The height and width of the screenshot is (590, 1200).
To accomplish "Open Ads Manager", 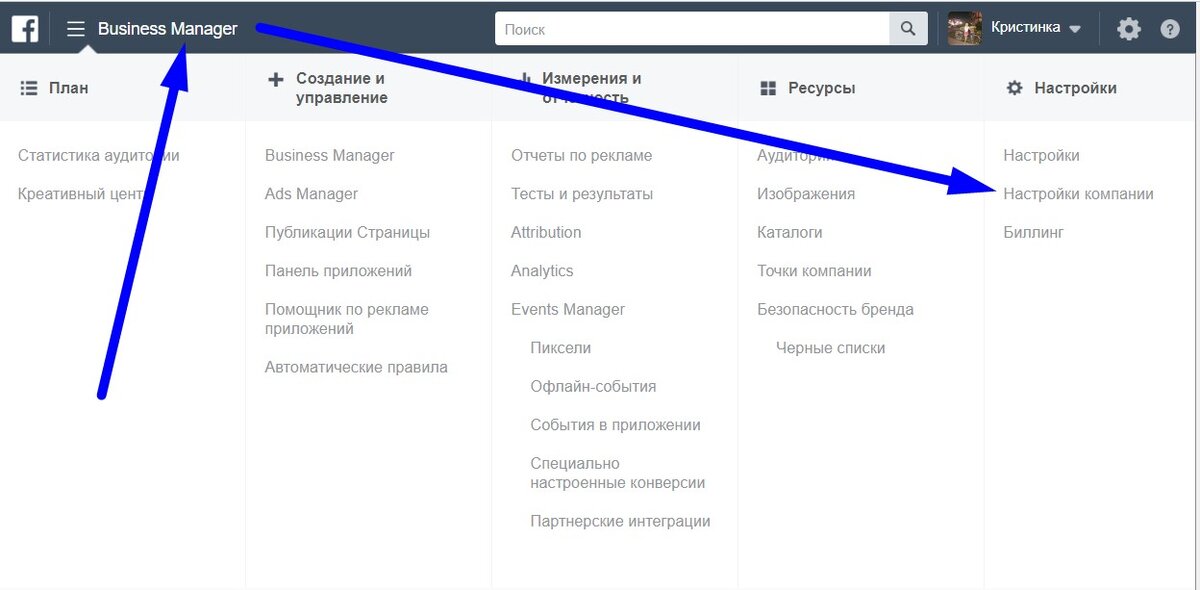I will [311, 194].
